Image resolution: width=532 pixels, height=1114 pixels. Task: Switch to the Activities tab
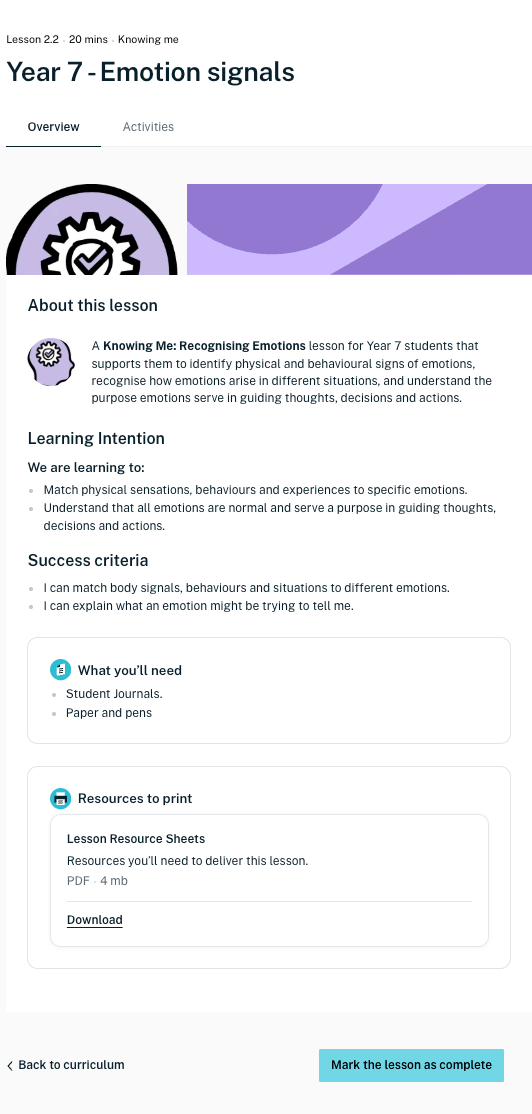tap(148, 127)
